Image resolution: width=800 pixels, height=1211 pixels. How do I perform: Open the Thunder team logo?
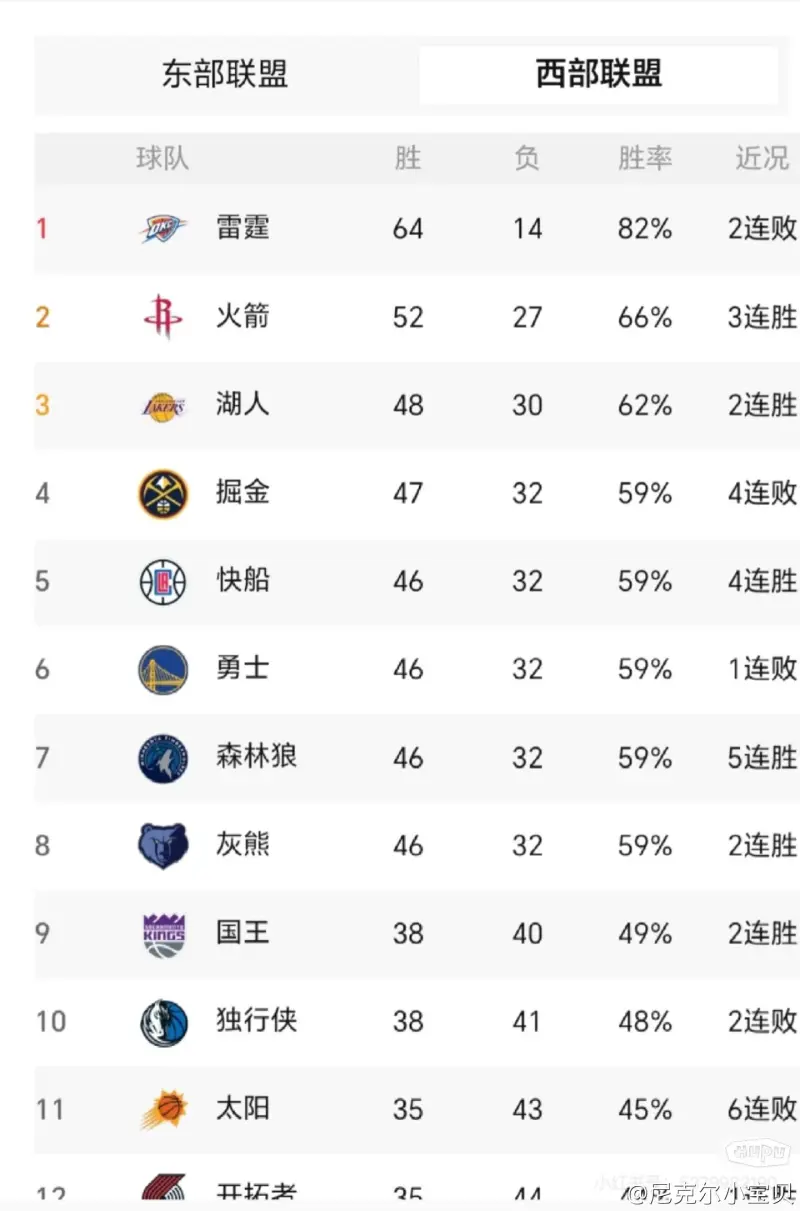click(163, 229)
